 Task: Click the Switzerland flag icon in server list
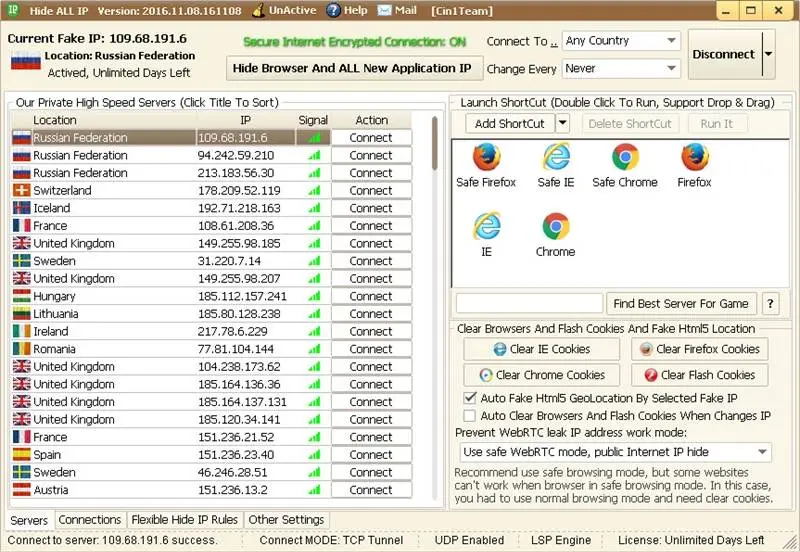(x=21, y=190)
